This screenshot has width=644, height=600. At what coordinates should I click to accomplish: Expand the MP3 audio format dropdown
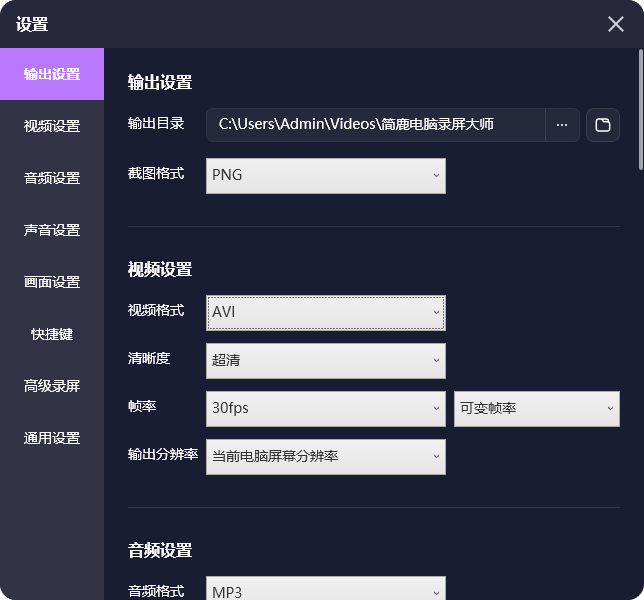pyautogui.click(x=326, y=589)
